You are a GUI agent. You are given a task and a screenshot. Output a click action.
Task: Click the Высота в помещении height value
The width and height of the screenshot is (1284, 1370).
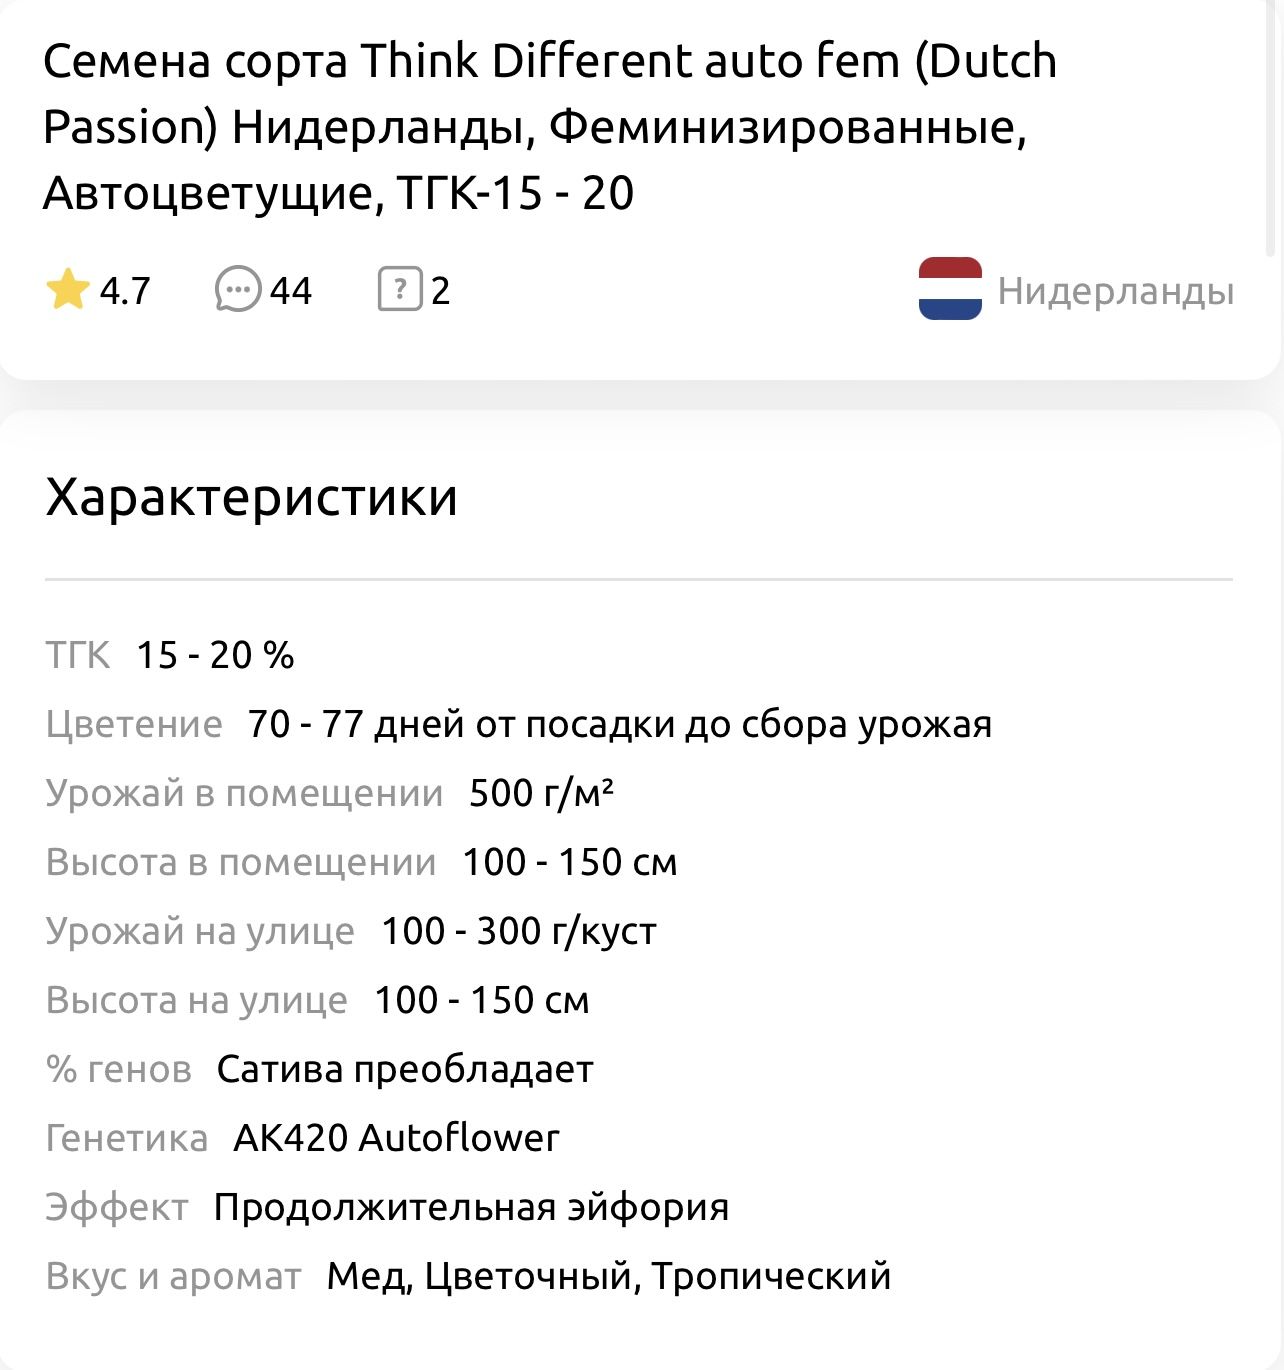569,862
